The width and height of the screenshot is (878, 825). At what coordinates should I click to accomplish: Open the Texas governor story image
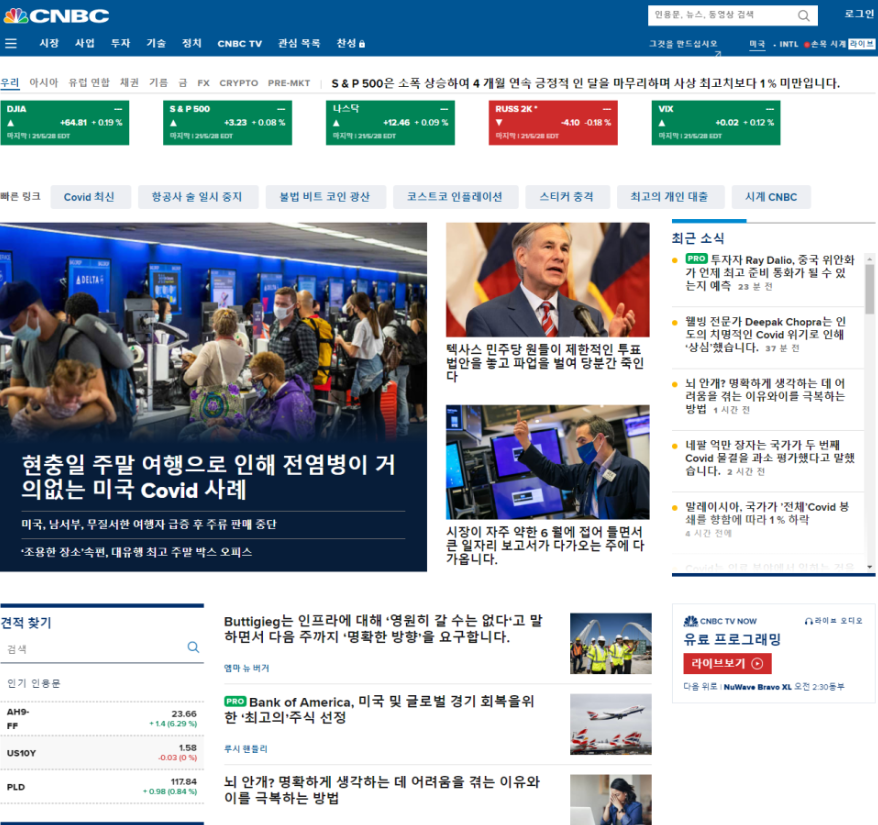click(548, 279)
